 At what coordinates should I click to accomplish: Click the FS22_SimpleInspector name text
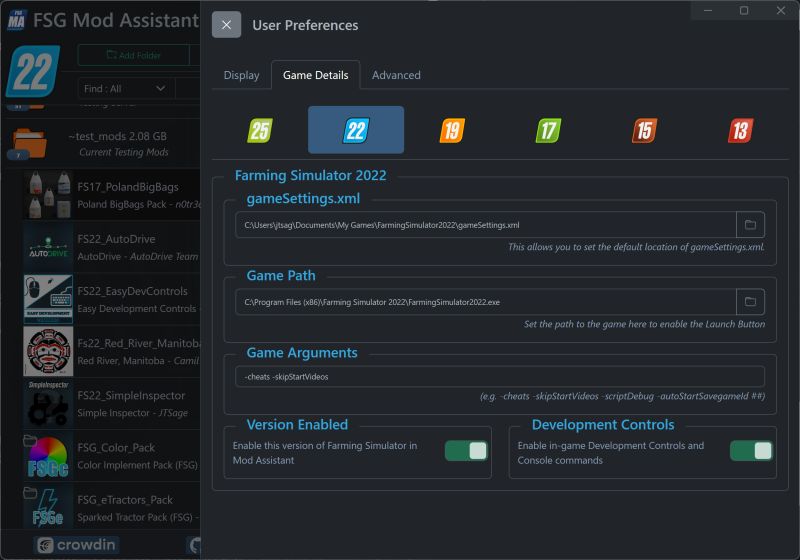click(x=132, y=395)
